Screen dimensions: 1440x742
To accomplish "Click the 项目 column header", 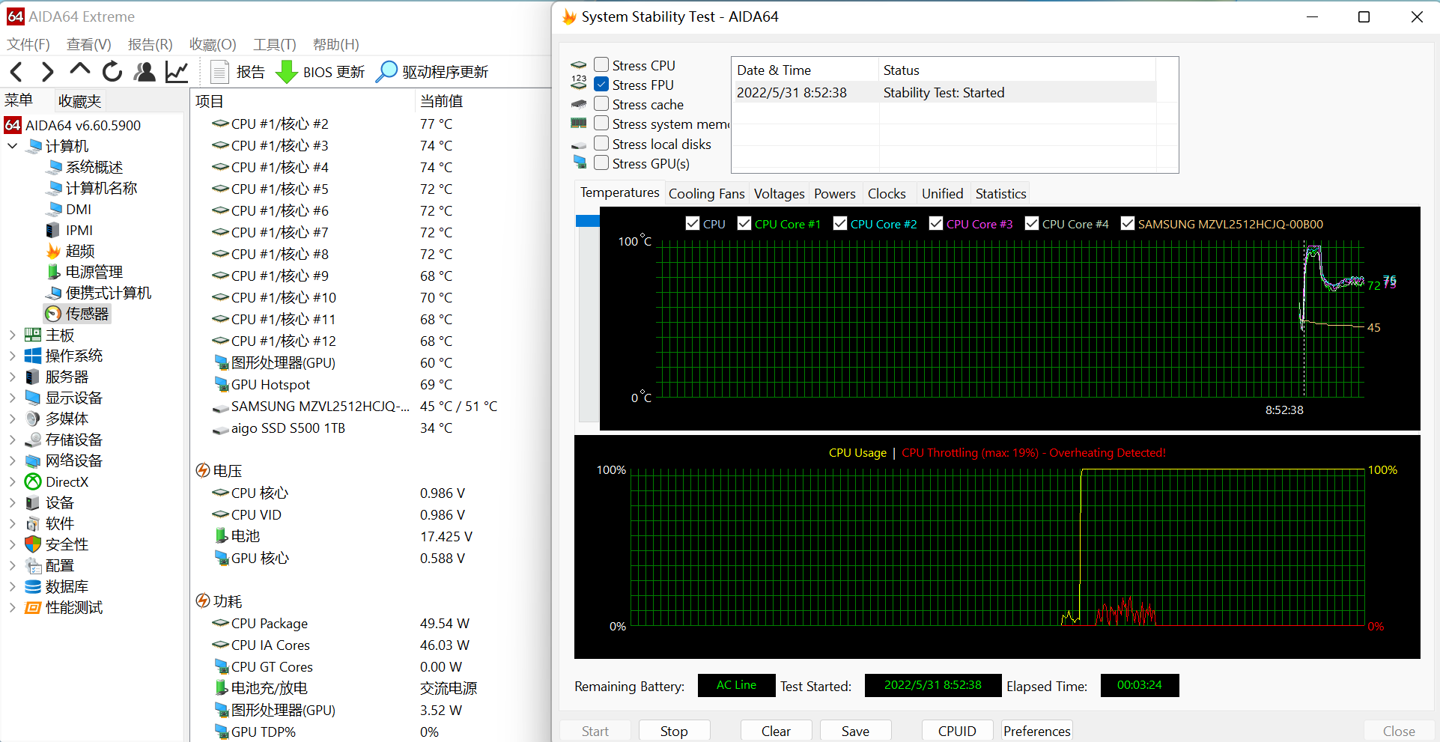I will click(302, 101).
